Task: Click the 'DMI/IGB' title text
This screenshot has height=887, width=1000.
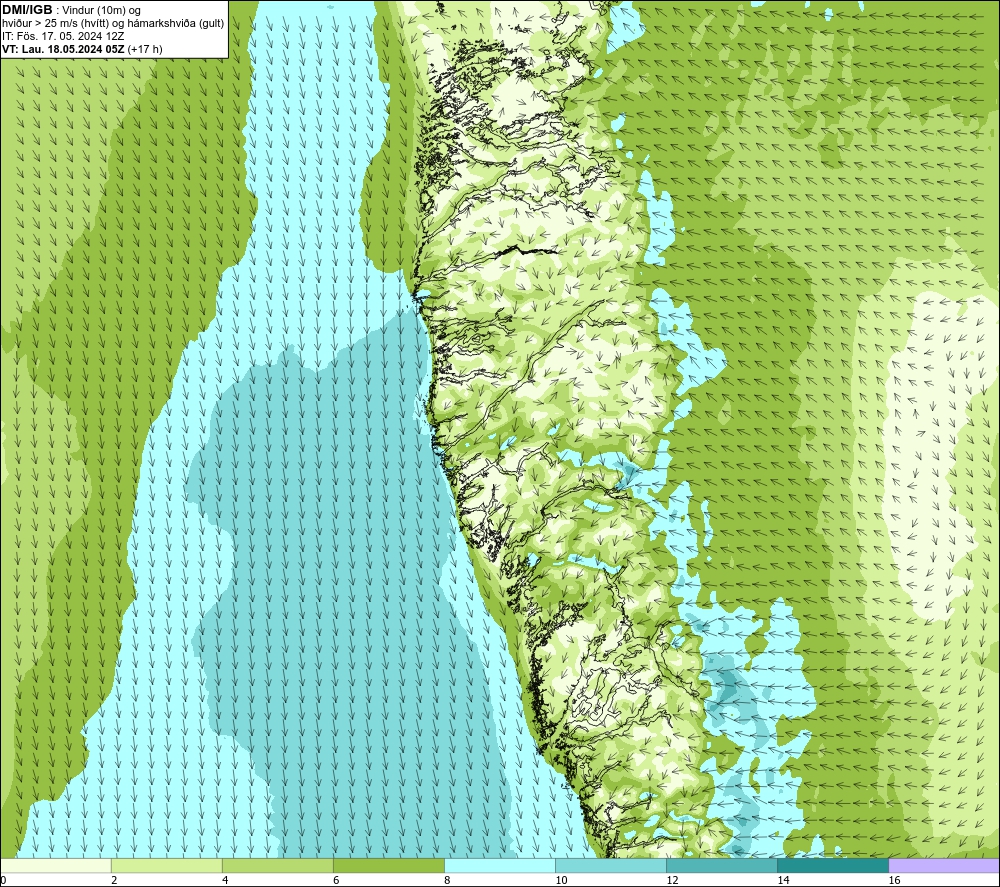Action: (27, 10)
